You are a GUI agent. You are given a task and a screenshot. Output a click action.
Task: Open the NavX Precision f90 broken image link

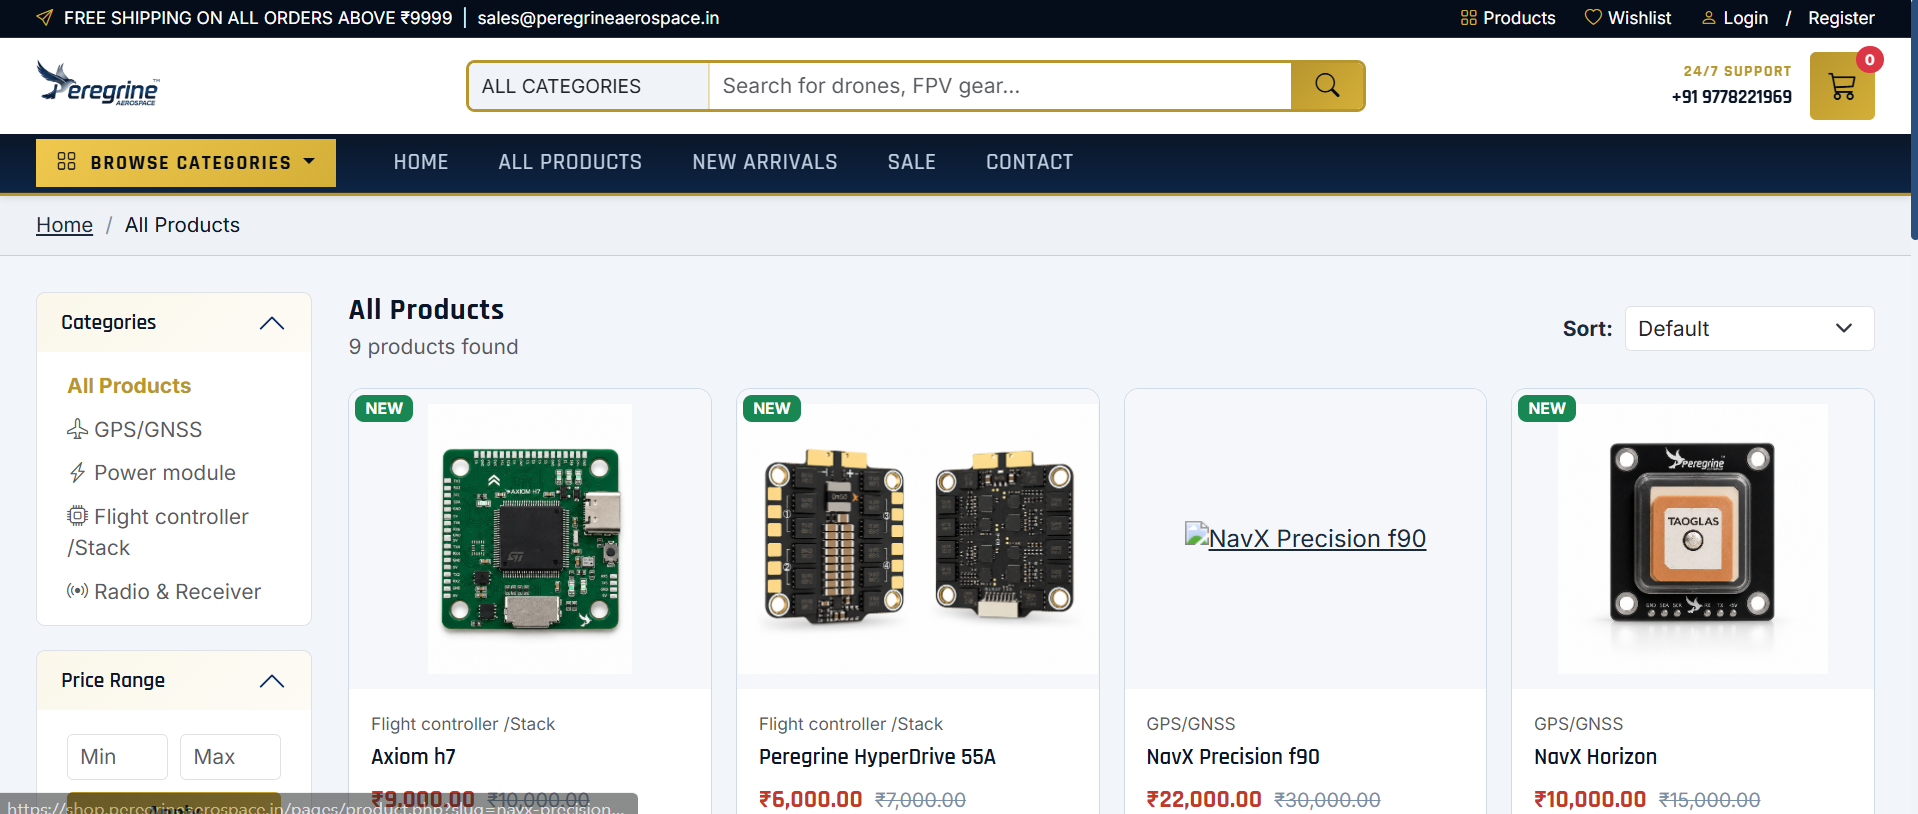pos(1305,538)
